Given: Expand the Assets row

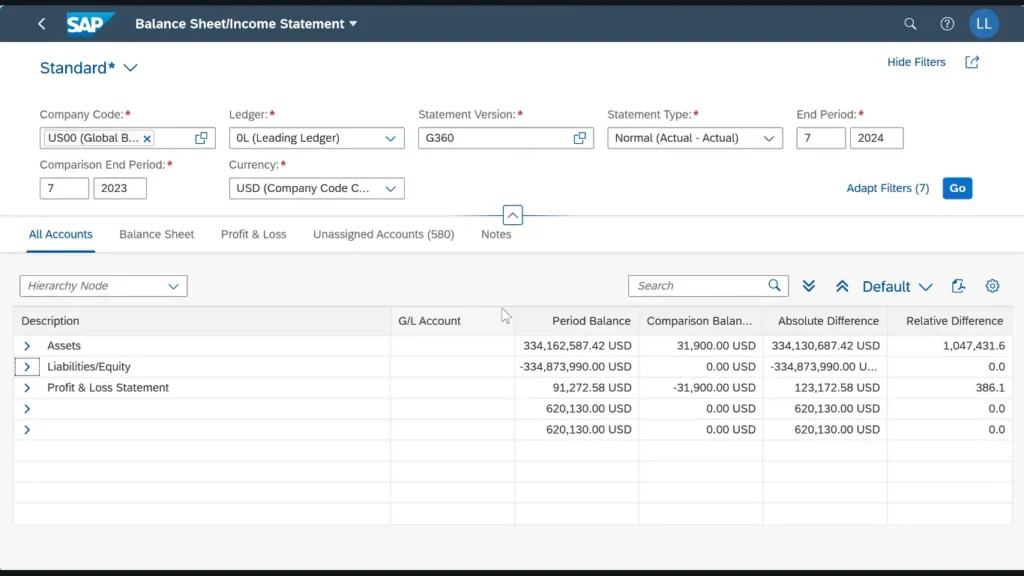Looking at the screenshot, I should 27,345.
